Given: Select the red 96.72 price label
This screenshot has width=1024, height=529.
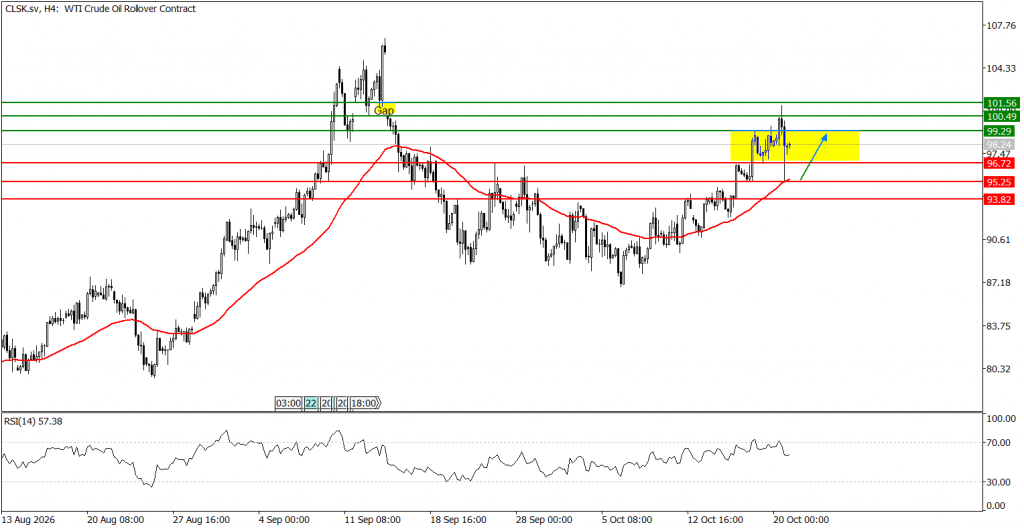Looking at the screenshot, I should click(x=1000, y=163).
